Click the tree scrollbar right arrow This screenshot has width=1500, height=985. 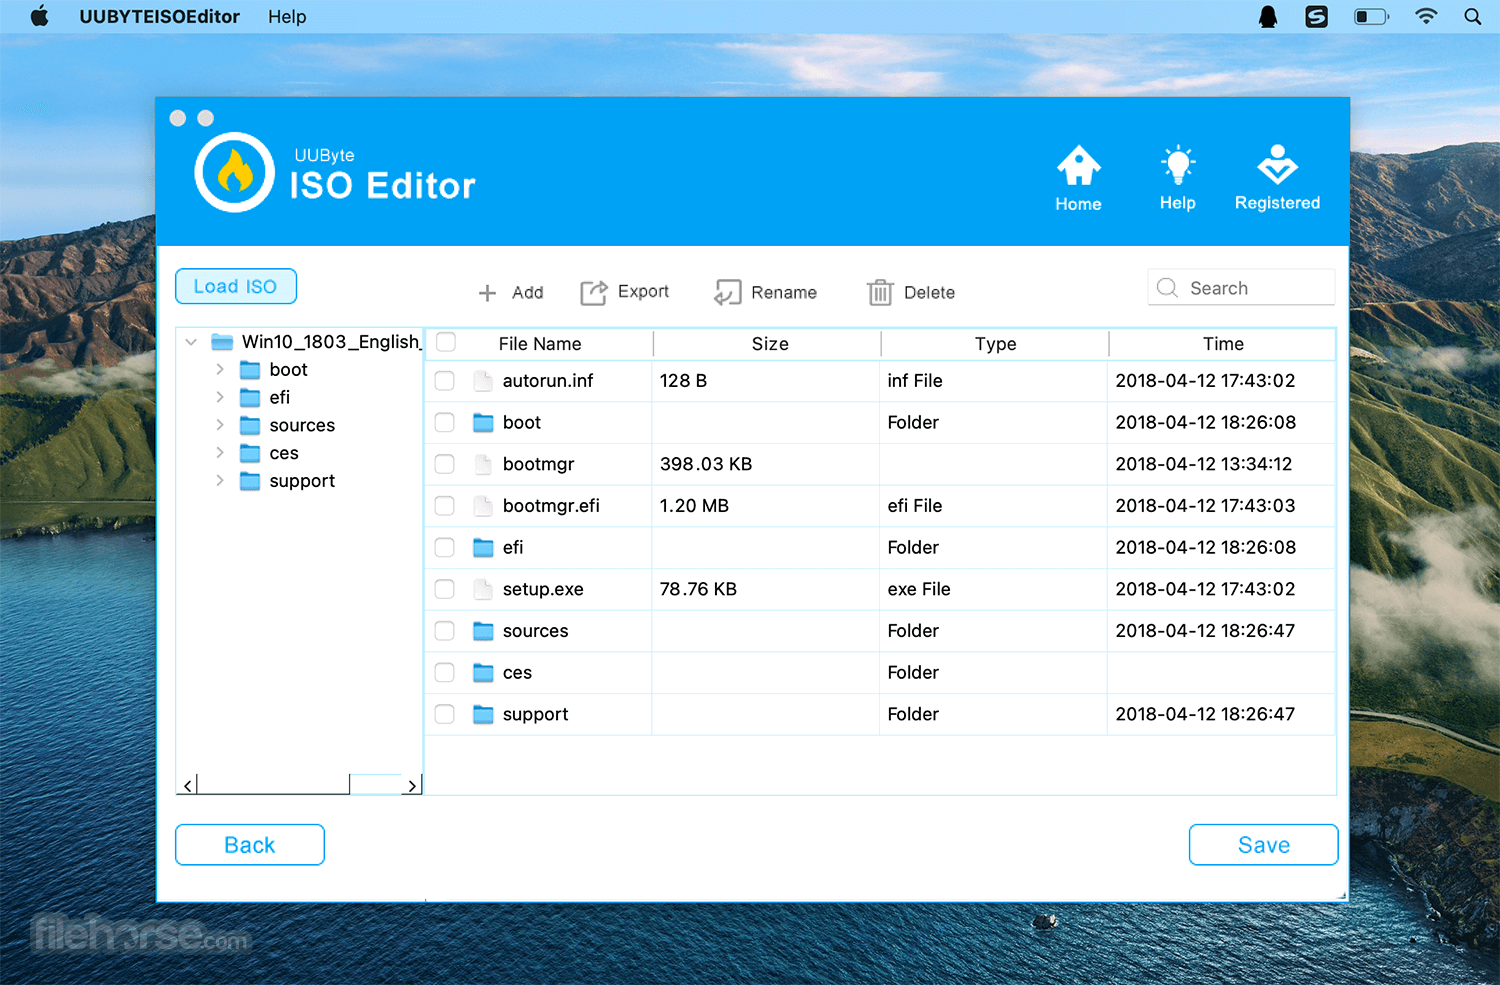point(412,786)
